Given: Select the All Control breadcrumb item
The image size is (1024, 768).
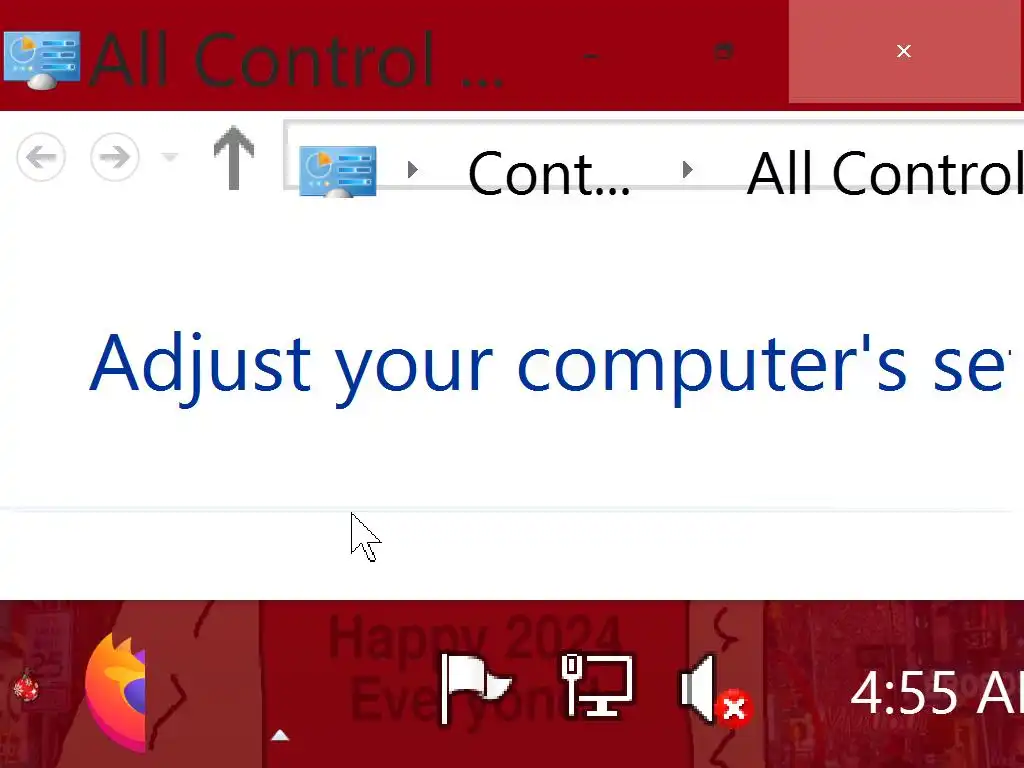Looking at the screenshot, I should click(885, 173).
